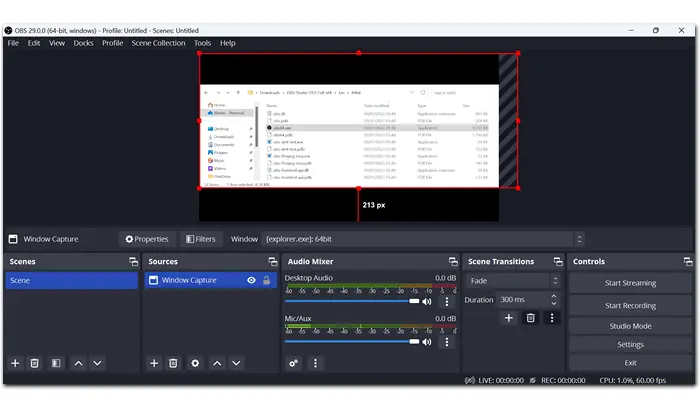Viewport: 700px width, 407px height.
Task: Add a scene transition with plus
Action: click(508, 318)
